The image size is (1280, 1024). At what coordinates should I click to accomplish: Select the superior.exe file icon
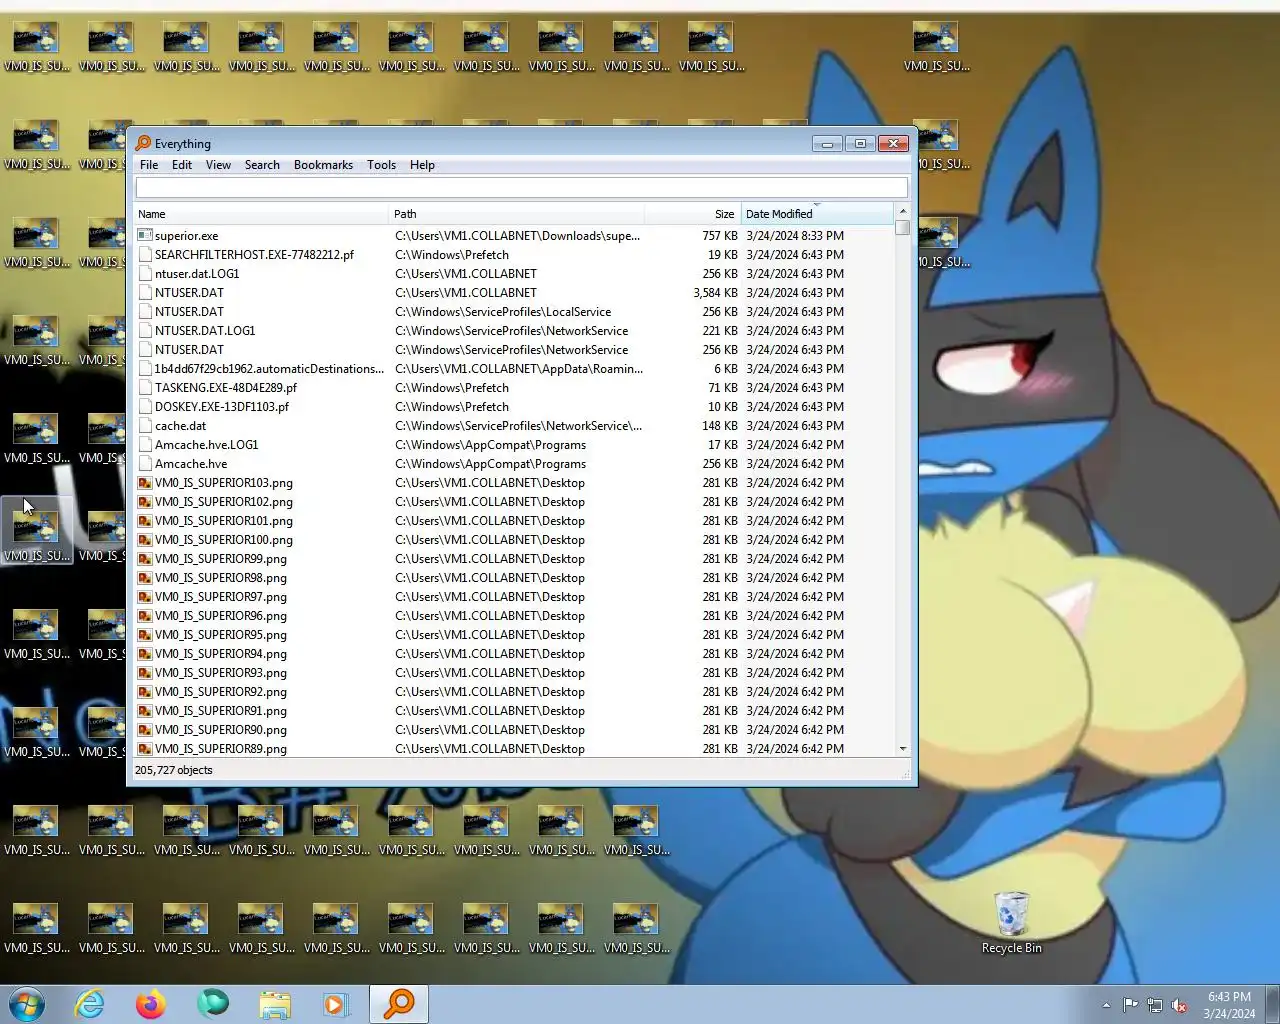pyautogui.click(x=145, y=235)
